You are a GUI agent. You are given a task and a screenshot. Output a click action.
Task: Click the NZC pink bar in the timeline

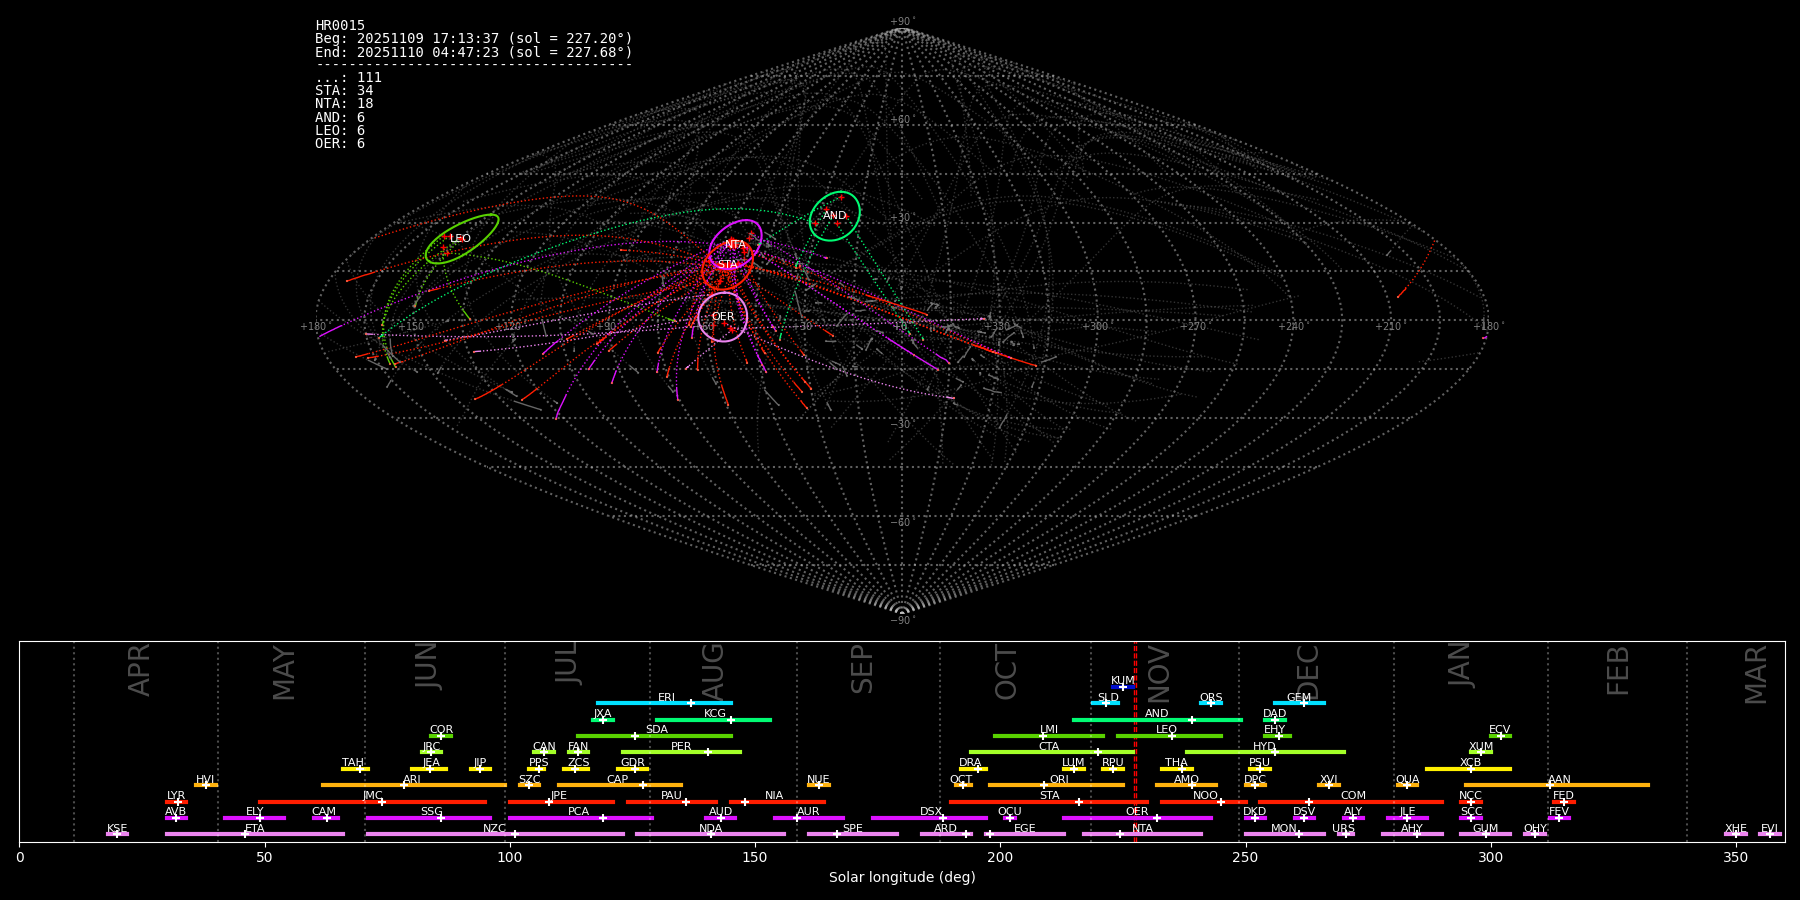coord(495,834)
